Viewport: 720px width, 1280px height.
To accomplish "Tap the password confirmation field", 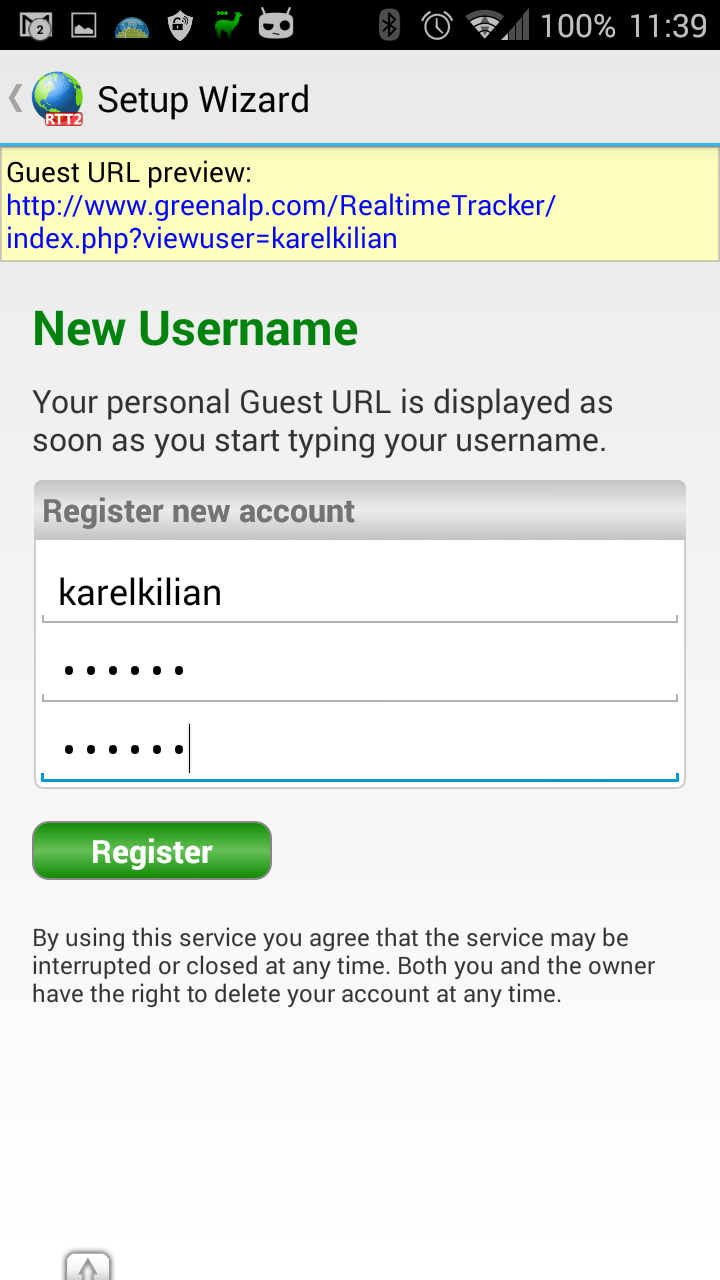I will tap(360, 749).
